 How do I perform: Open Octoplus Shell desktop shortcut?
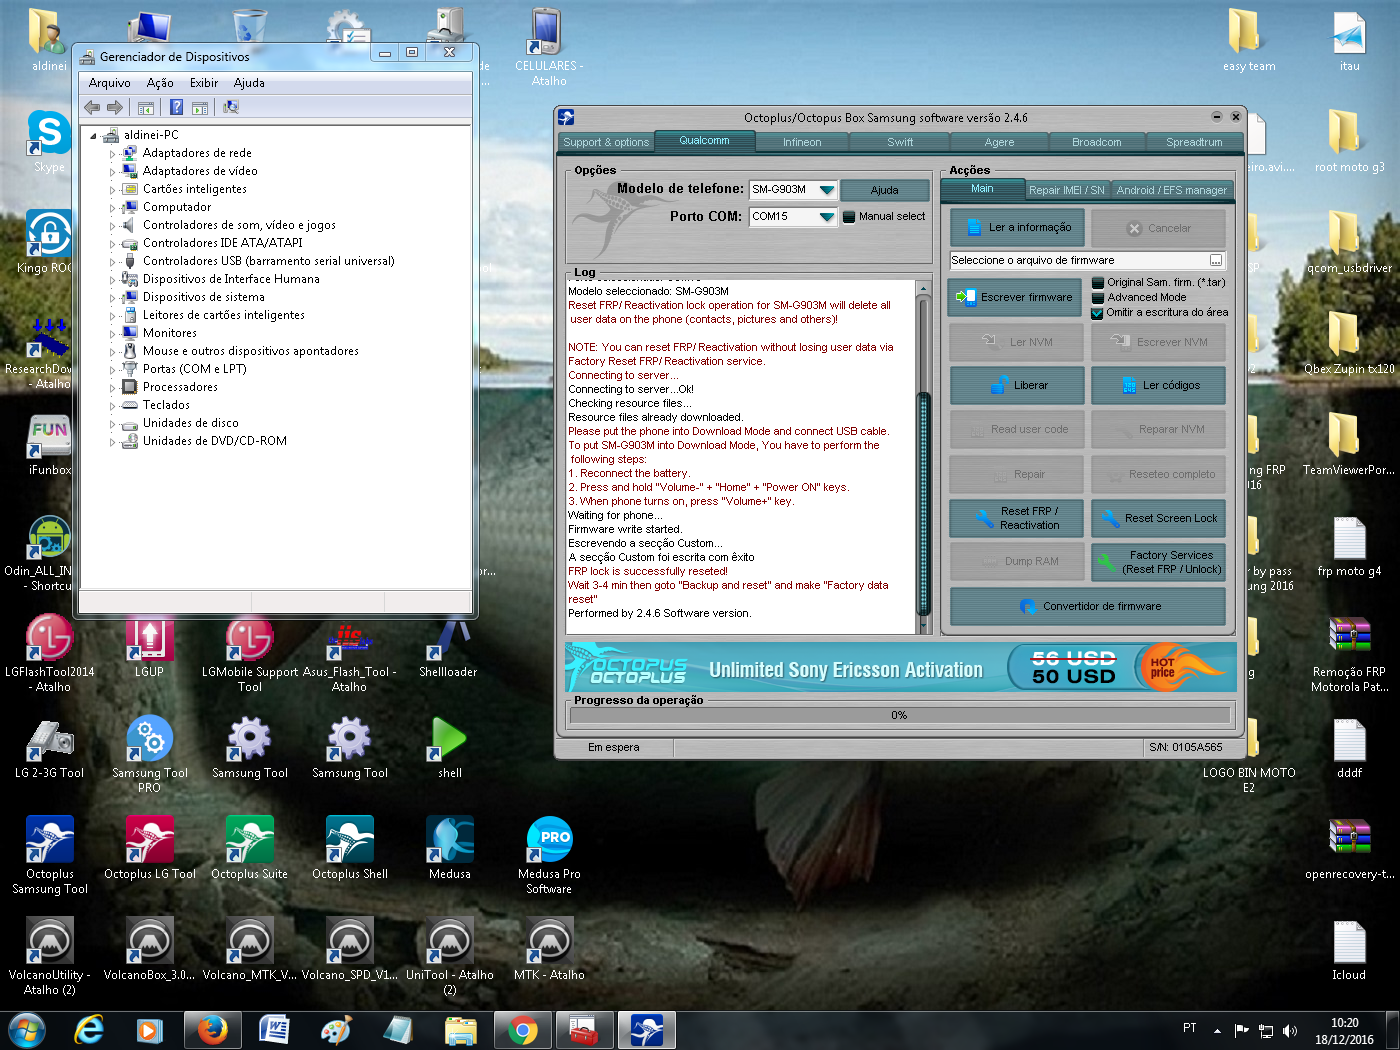coord(350,847)
